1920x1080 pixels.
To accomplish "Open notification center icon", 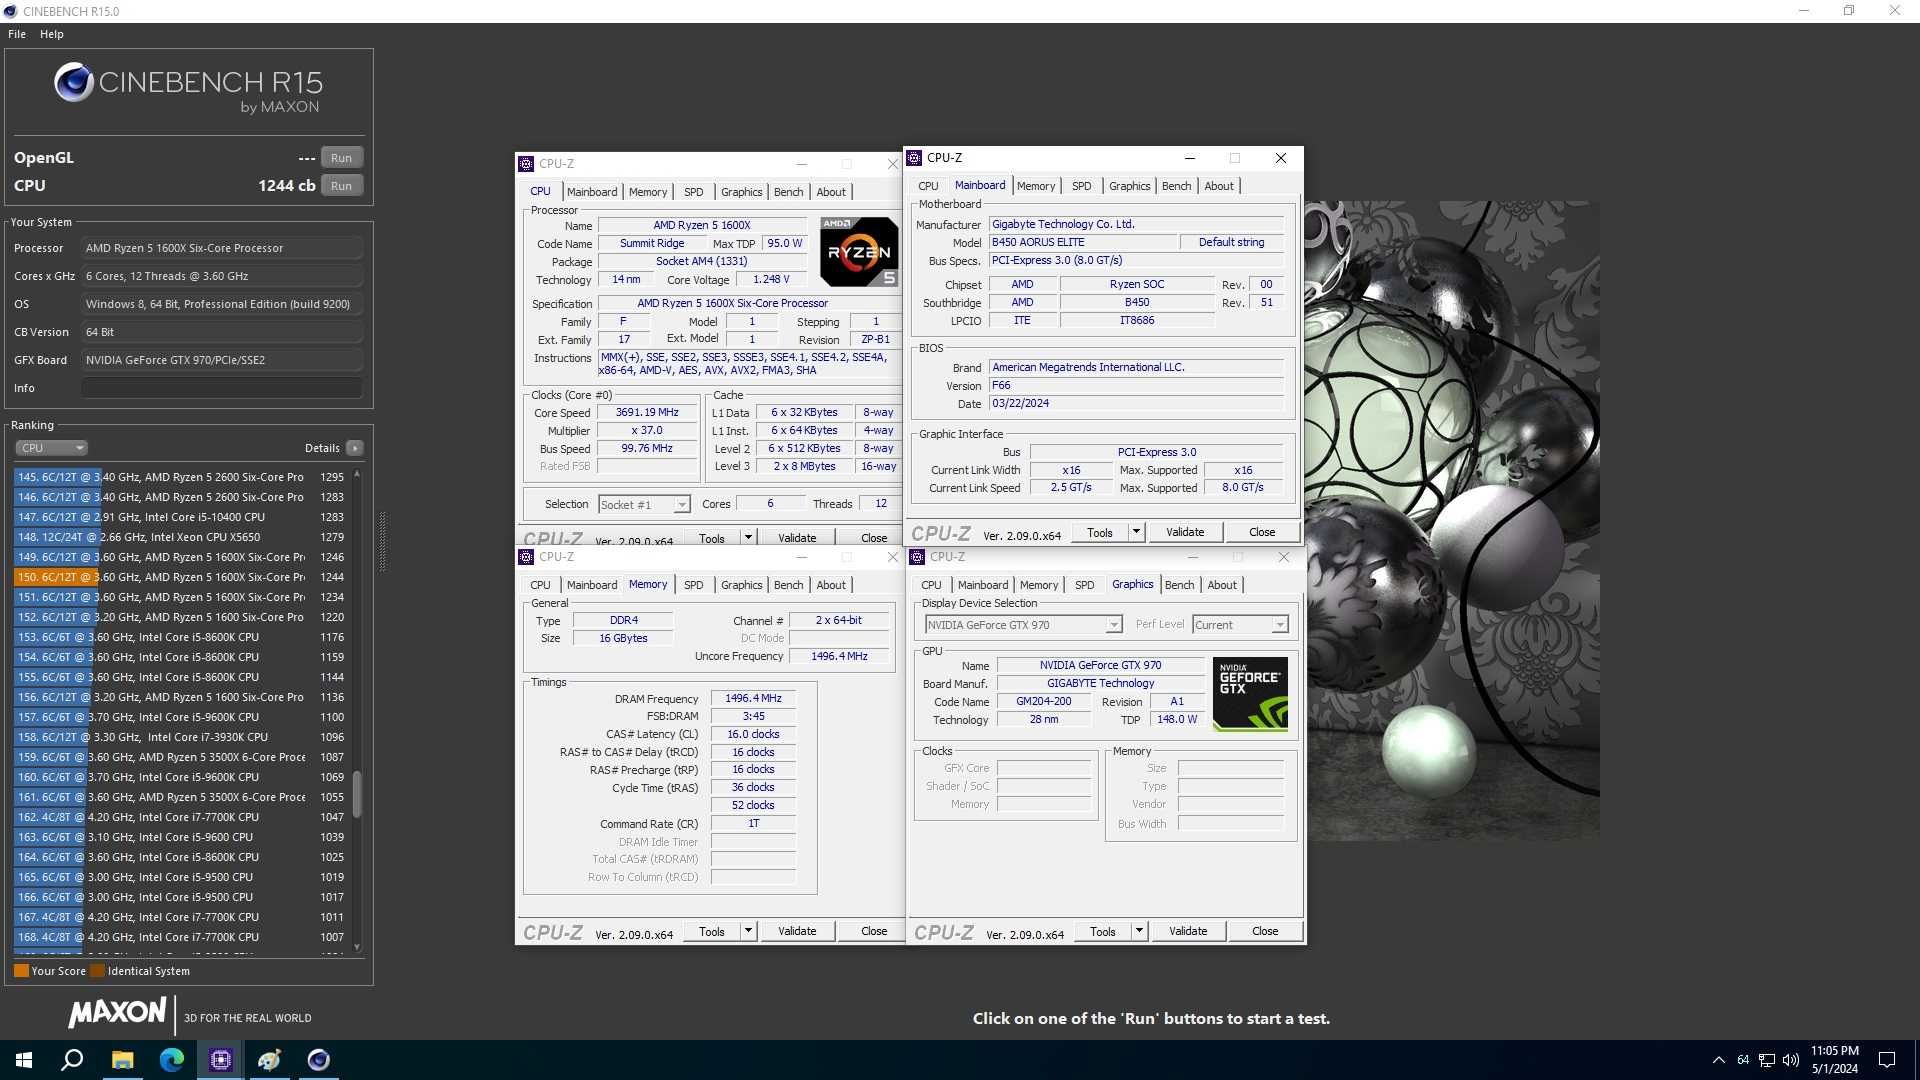I will (1887, 1060).
